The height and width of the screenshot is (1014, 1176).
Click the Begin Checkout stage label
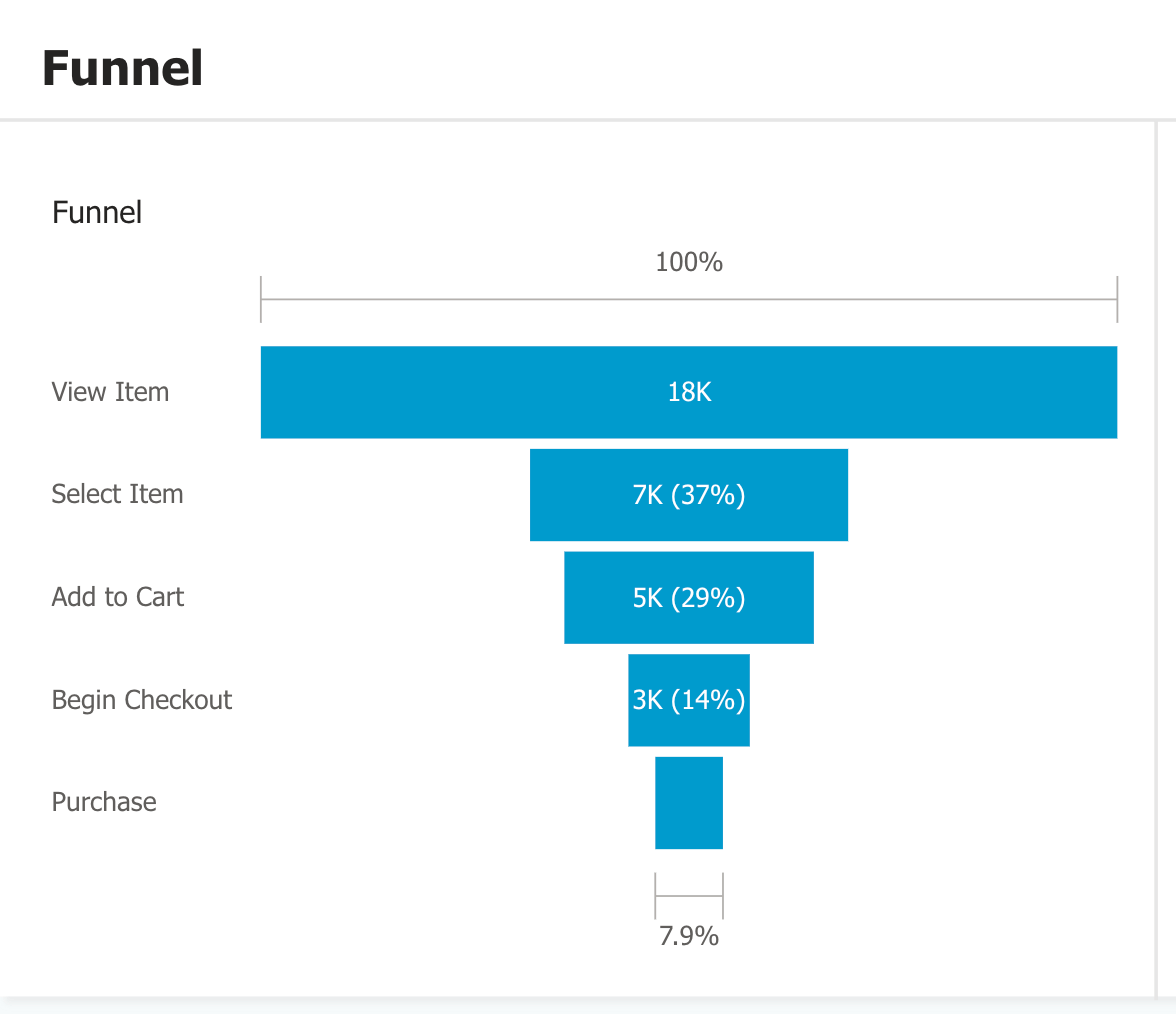coord(142,700)
